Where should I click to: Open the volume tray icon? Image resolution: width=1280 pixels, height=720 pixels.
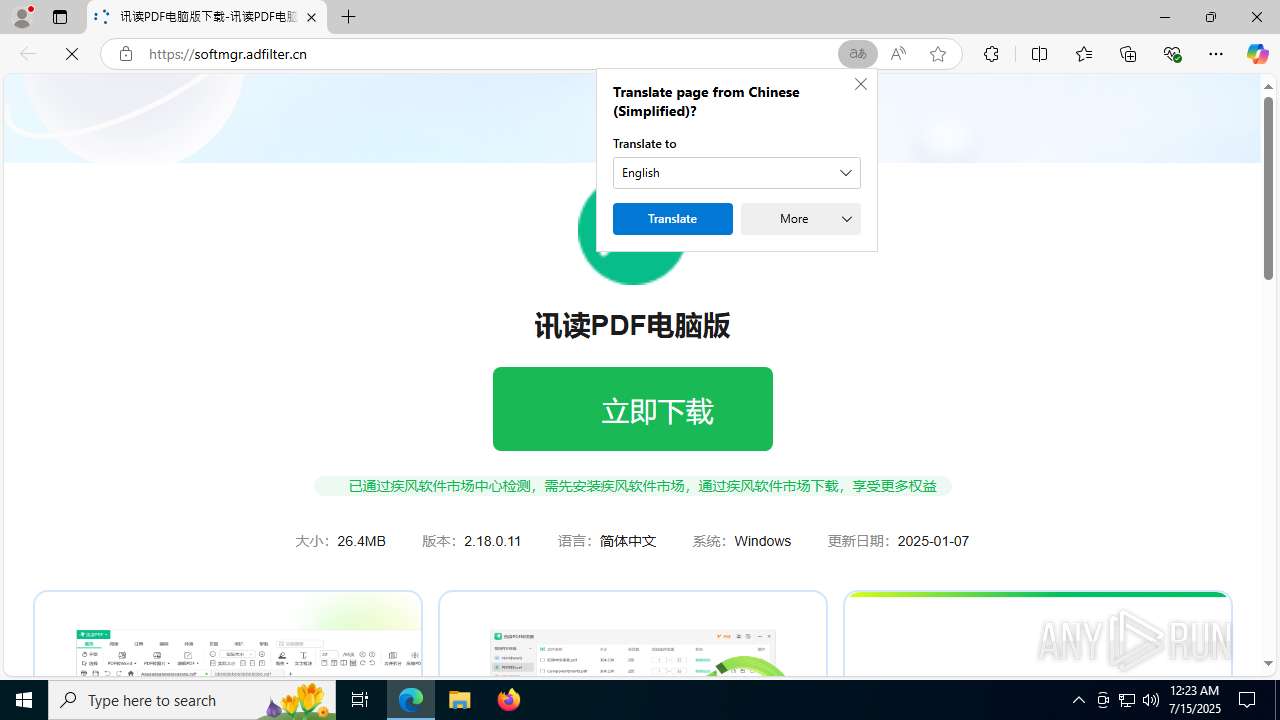(1151, 700)
